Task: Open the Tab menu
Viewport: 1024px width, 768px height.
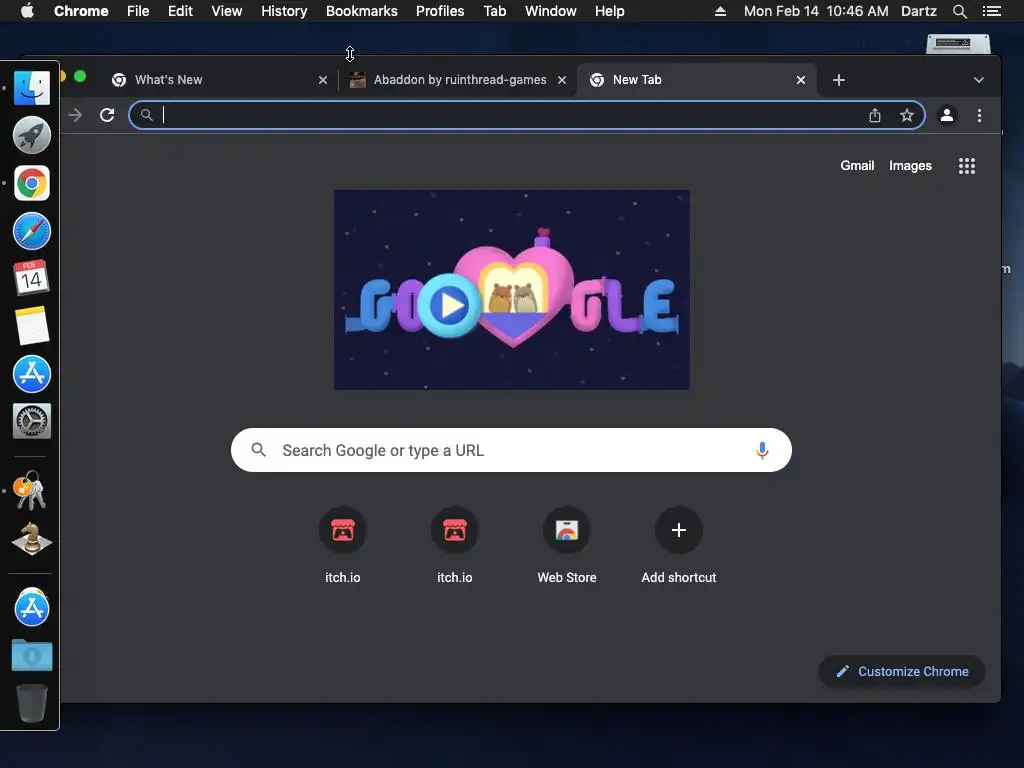Action: click(494, 11)
